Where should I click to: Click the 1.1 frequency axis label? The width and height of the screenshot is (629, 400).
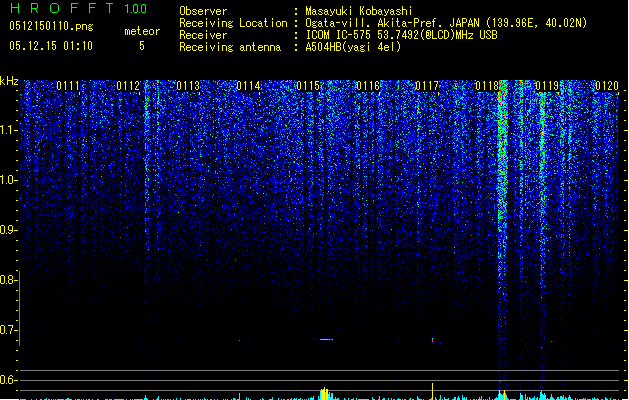(8, 130)
